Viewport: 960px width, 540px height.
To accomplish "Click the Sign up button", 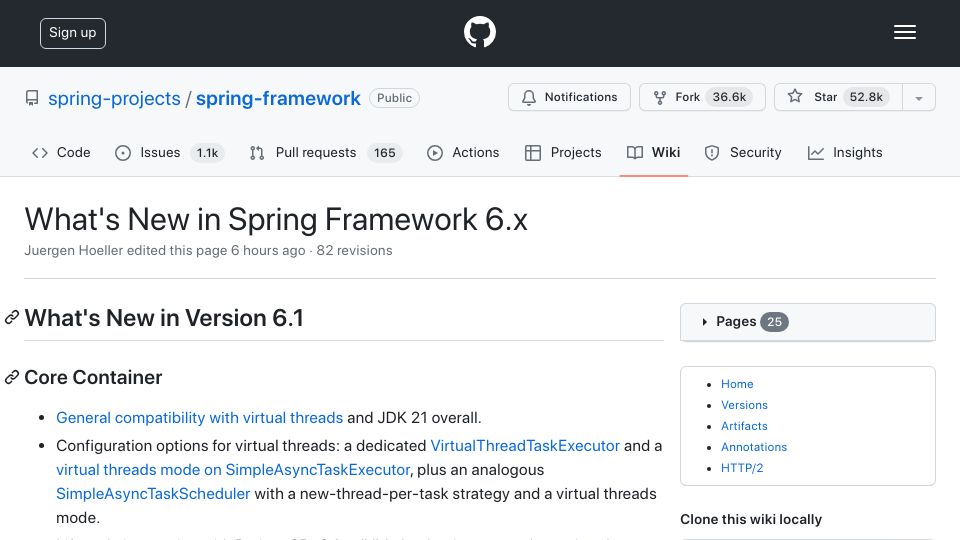I will pyautogui.click(x=73, y=33).
